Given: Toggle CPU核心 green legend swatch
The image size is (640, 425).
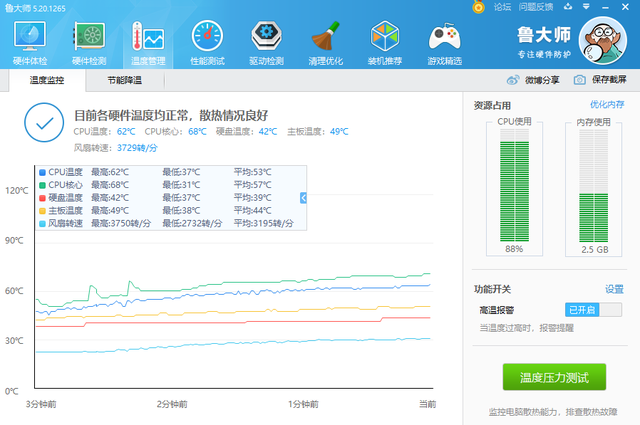Looking at the screenshot, I should [42, 185].
